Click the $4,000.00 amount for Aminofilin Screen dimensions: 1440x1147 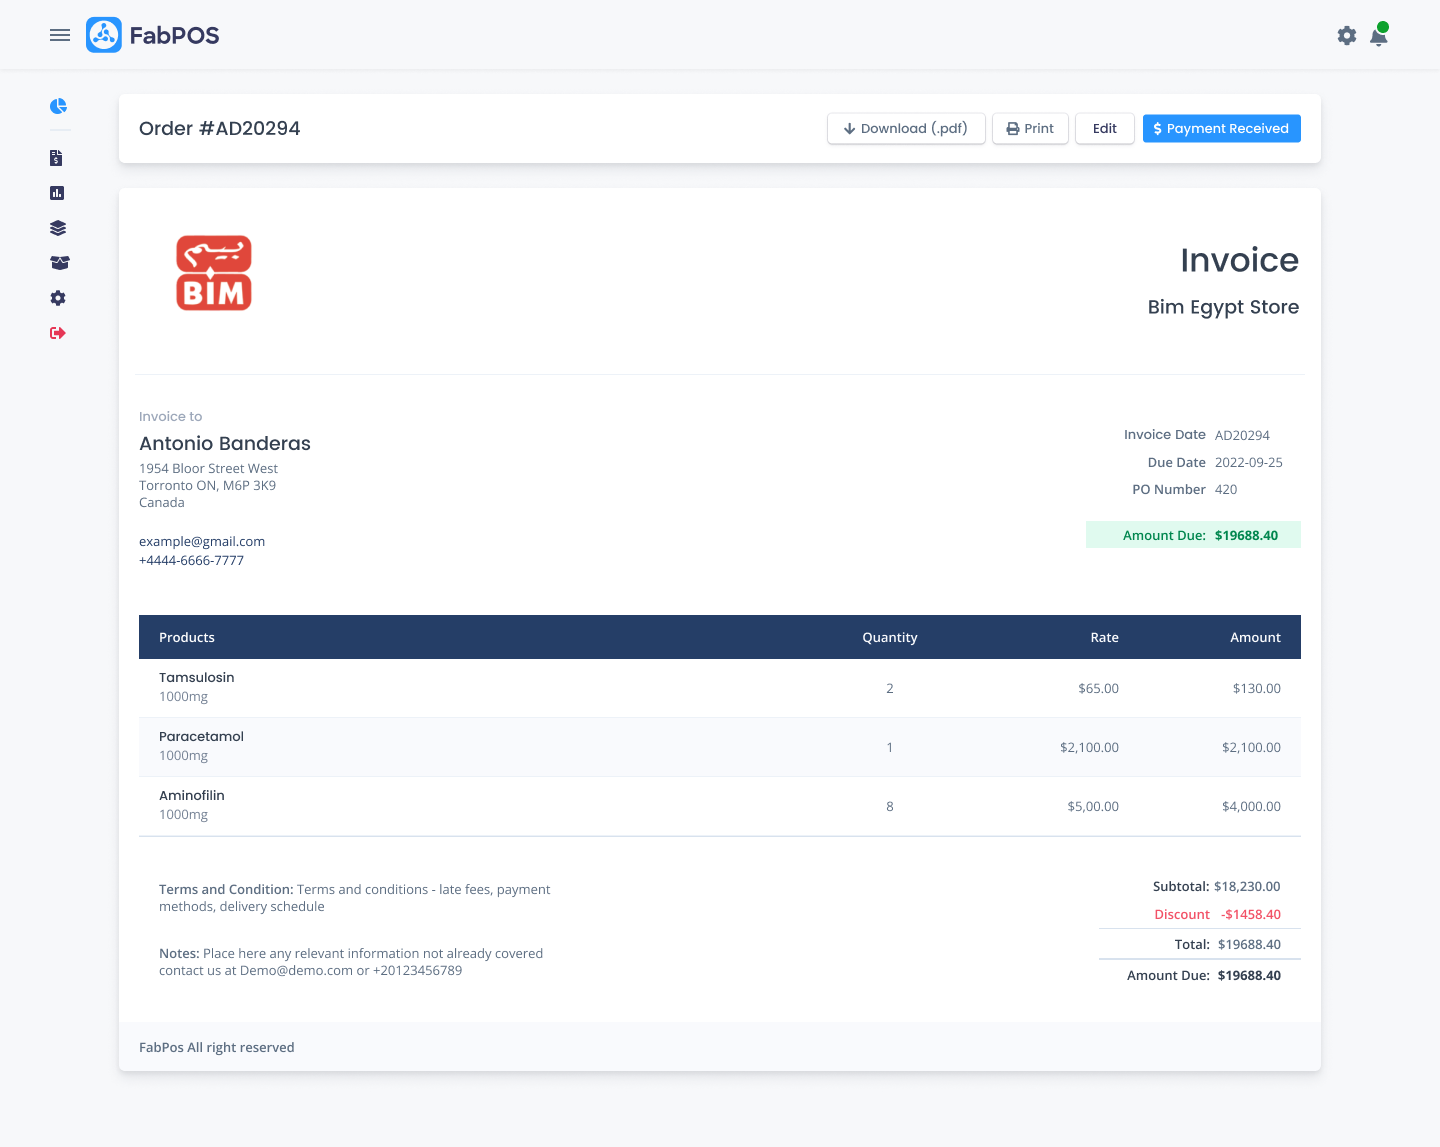(1251, 806)
